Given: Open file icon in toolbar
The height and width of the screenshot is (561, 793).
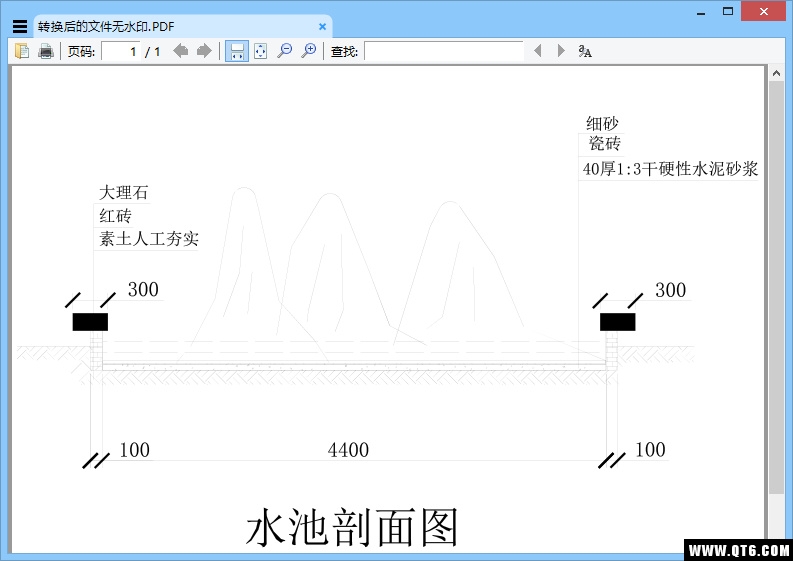Looking at the screenshot, I should pyautogui.click(x=22, y=51).
